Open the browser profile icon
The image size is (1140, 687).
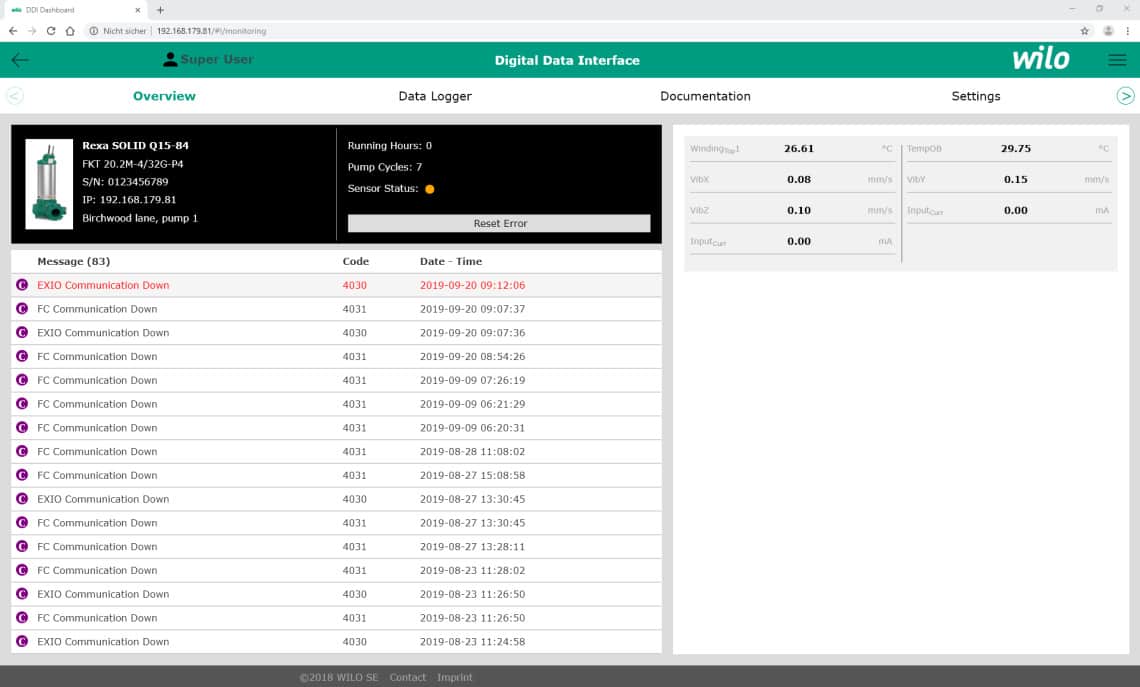1108,31
